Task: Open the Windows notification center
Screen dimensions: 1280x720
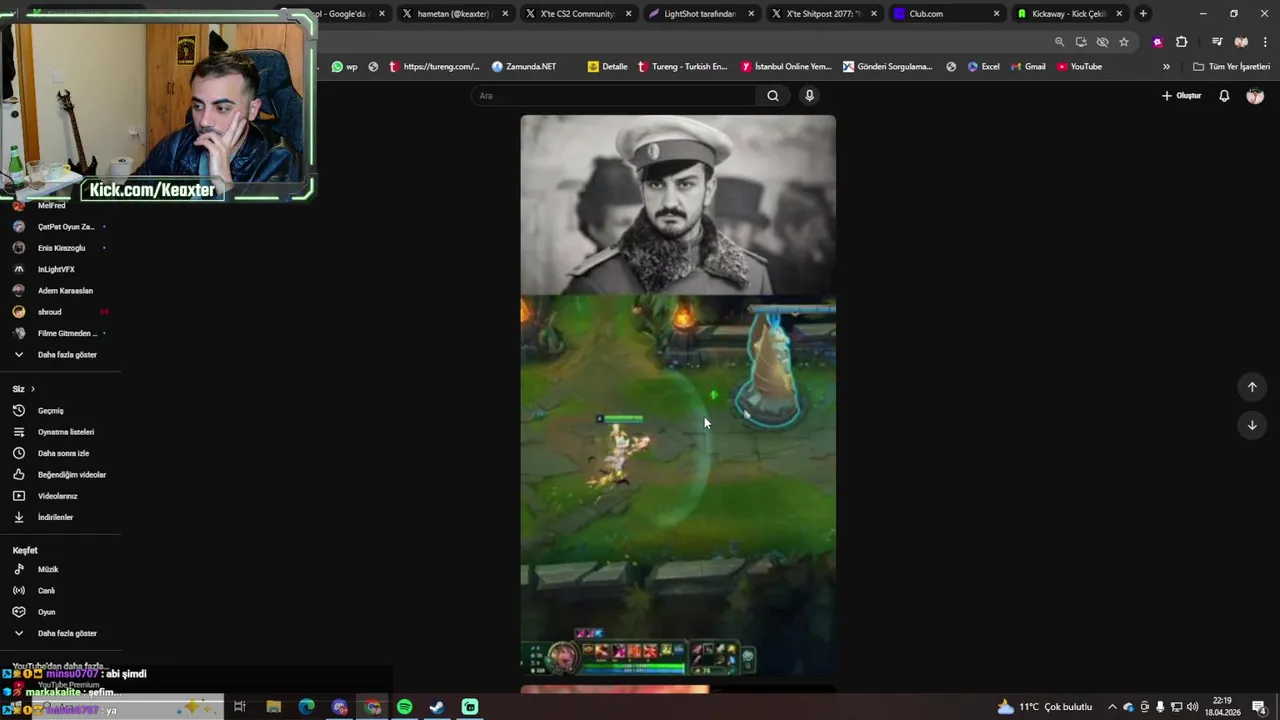Action: [x=1259, y=707]
